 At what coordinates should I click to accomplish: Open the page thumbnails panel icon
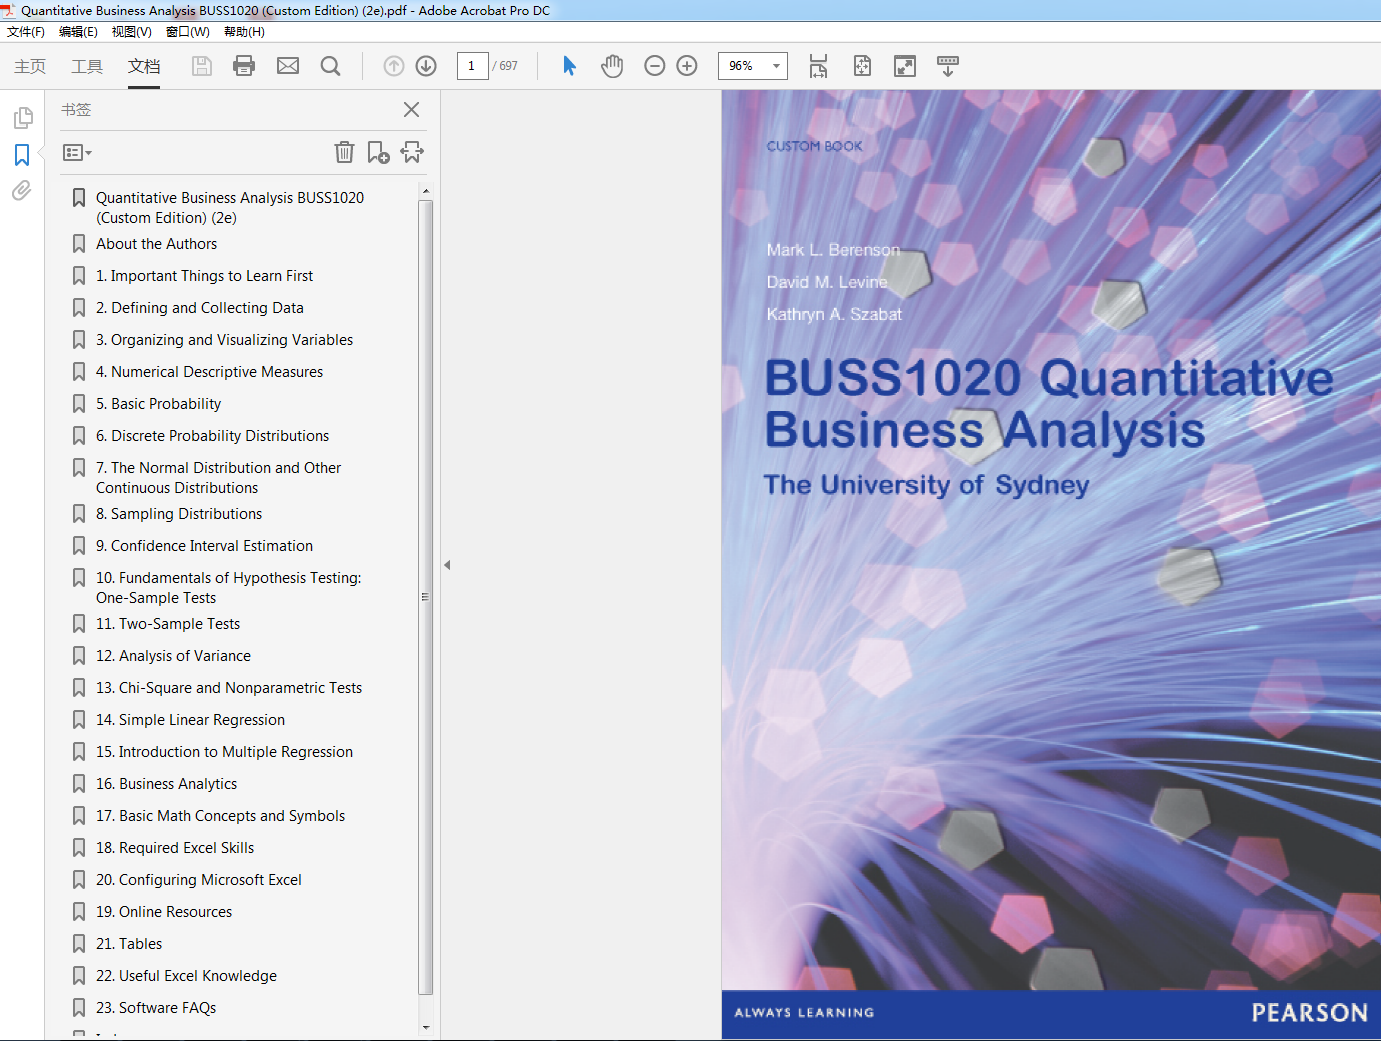(22, 118)
